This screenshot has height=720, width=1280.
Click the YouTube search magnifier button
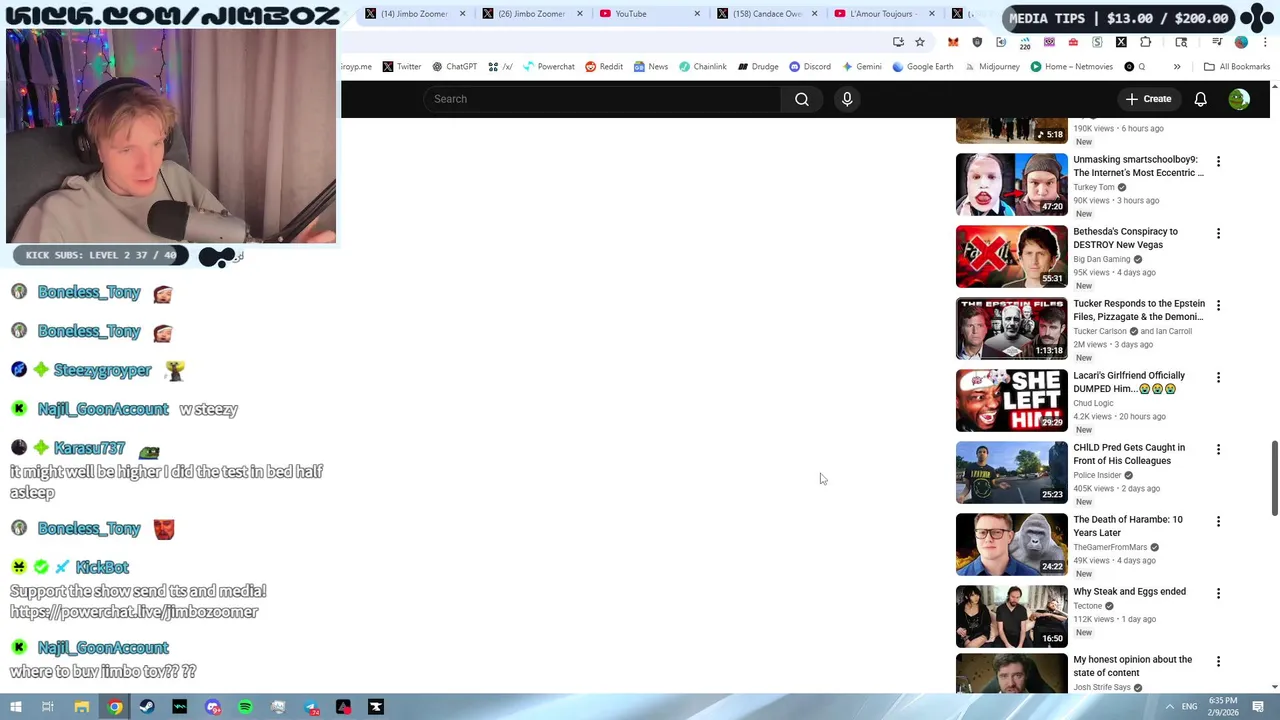[801, 99]
